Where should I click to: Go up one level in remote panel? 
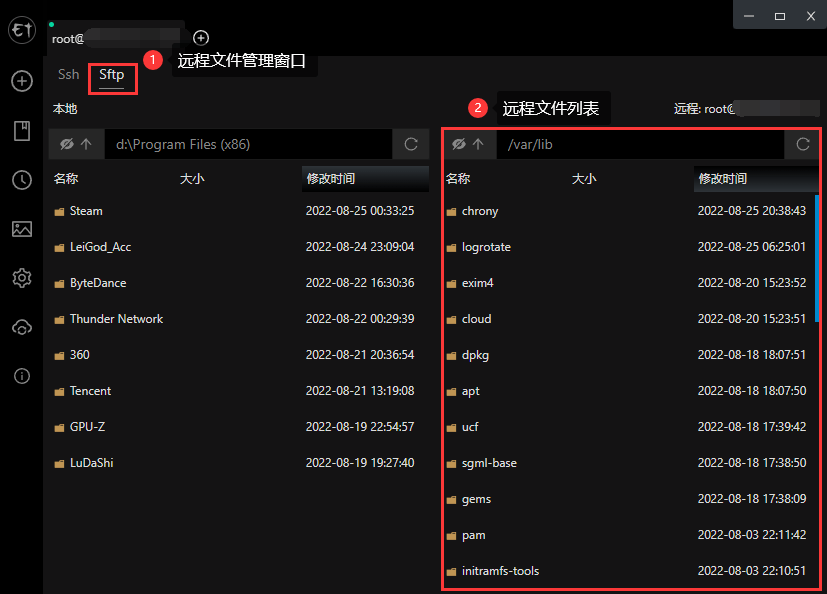[478, 144]
